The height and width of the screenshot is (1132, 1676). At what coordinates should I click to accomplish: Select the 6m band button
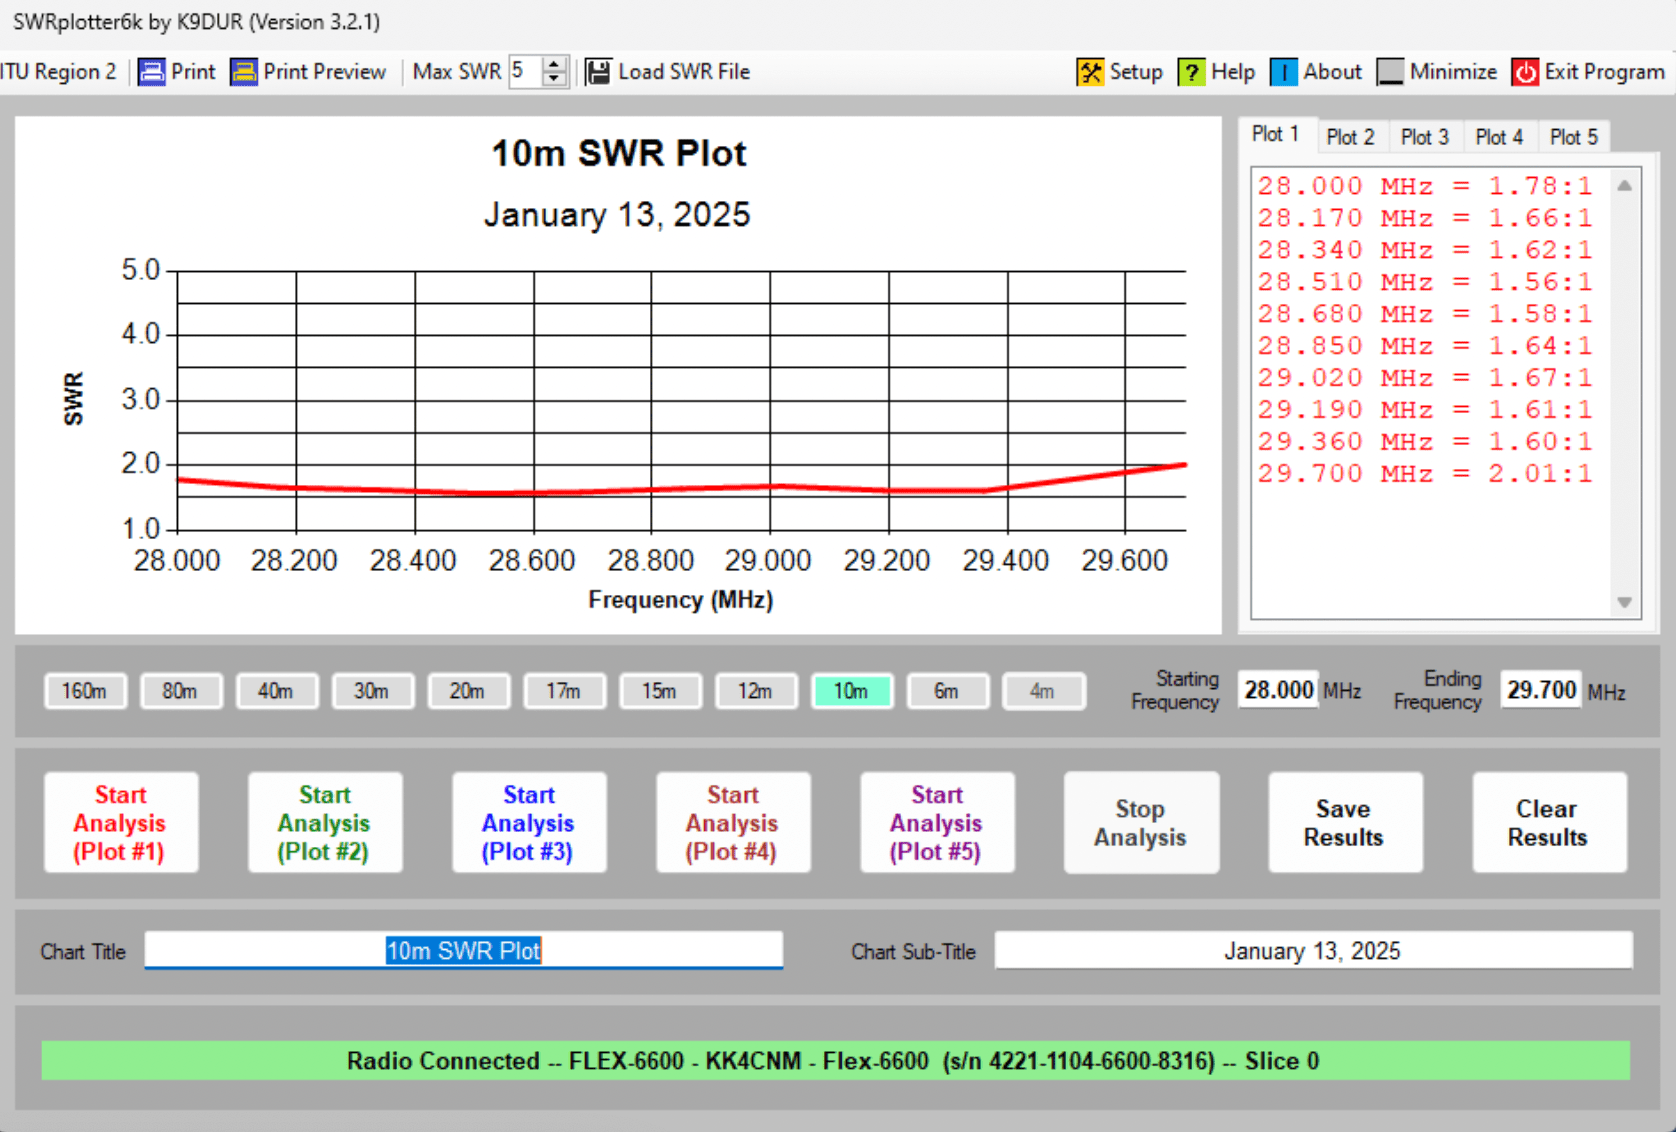pos(947,691)
